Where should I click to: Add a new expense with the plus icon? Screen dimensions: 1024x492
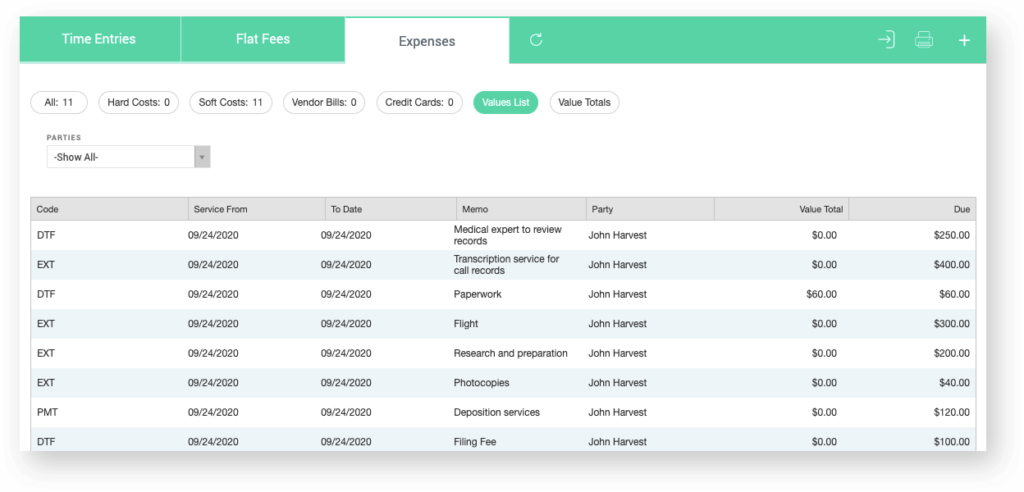click(x=964, y=41)
